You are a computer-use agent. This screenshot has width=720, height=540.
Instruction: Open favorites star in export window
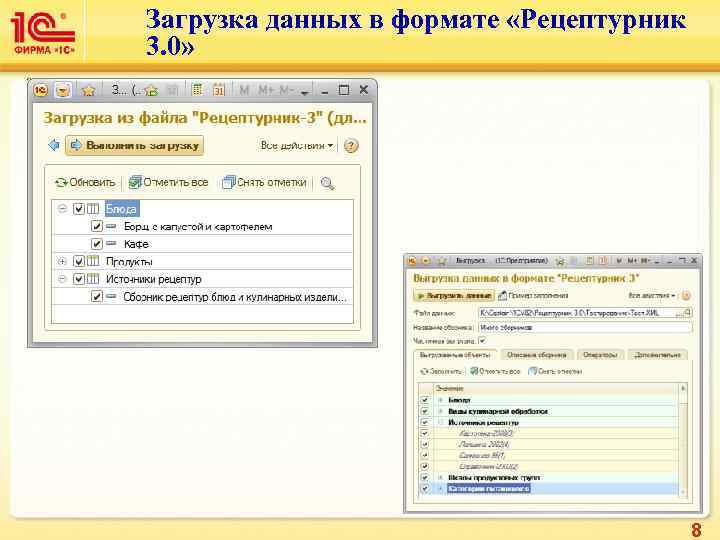(x=442, y=261)
